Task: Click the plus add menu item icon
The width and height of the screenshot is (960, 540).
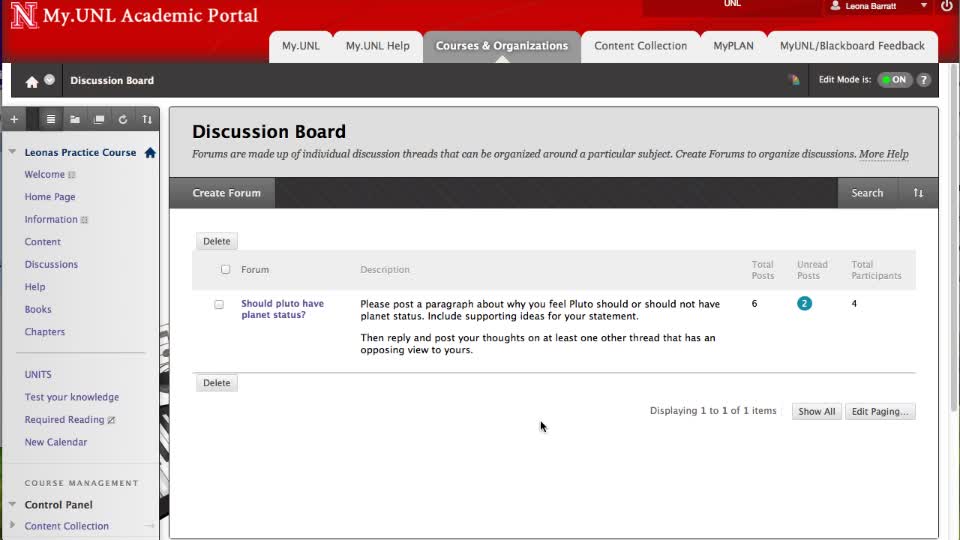Action: click(14, 119)
